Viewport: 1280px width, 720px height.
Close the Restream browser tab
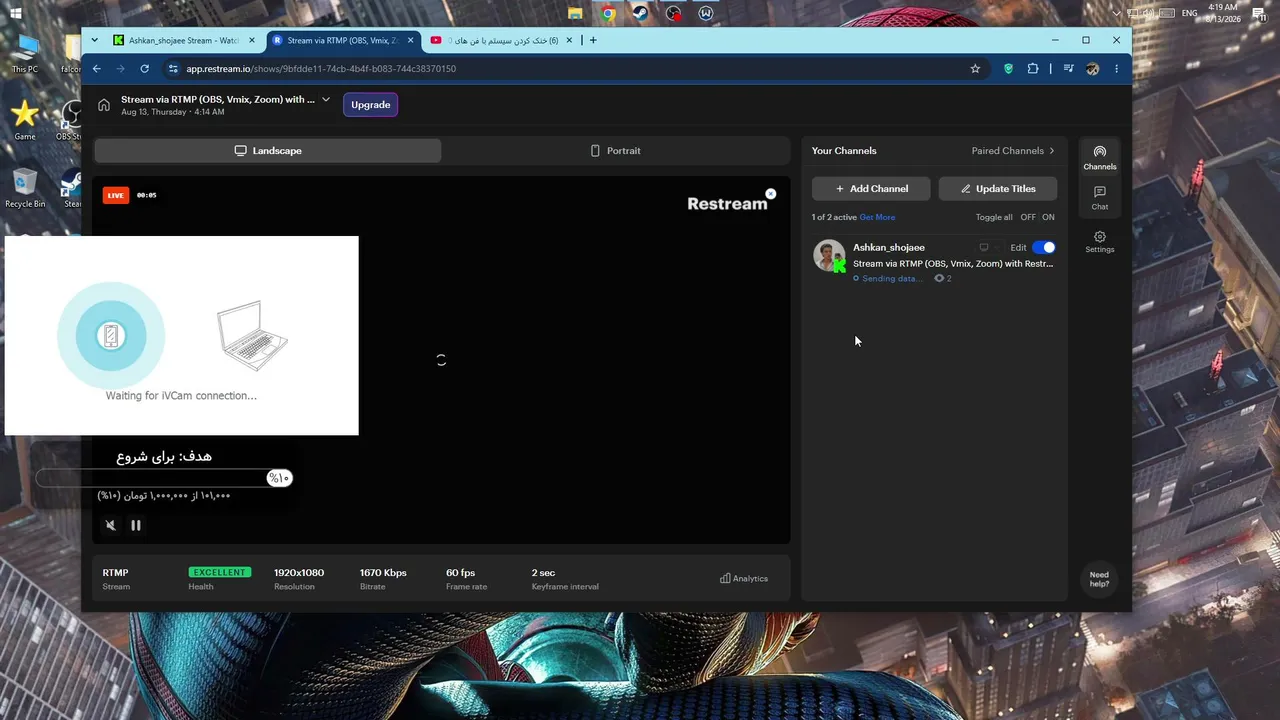point(409,40)
